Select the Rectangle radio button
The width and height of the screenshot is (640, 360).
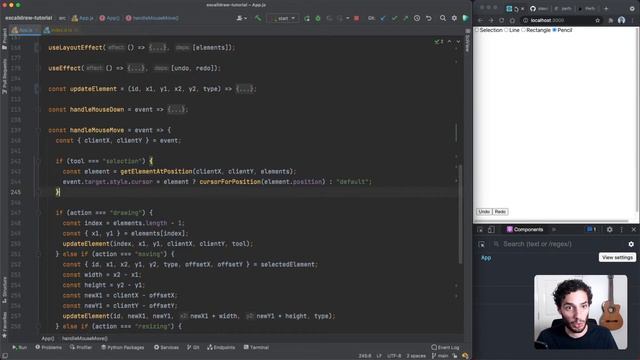tap(524, 30)
